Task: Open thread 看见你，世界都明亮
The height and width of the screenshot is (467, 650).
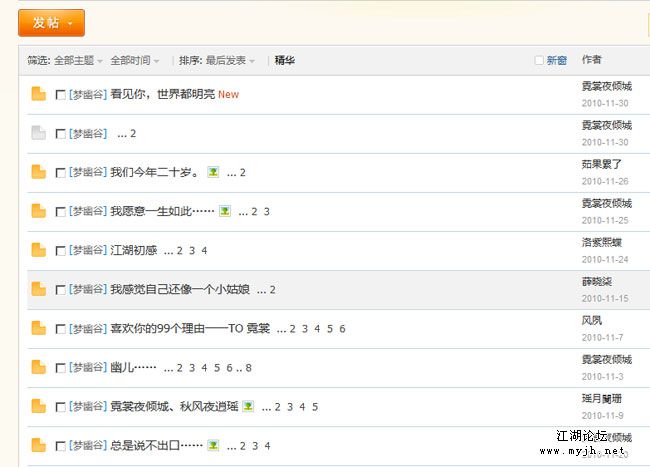Action: [x=162, y=94]
